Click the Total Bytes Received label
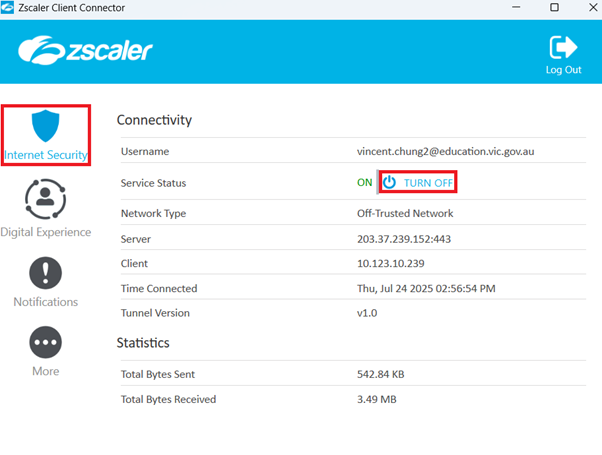The height and width of the screenshot is (455, 602). coord(168,399)
